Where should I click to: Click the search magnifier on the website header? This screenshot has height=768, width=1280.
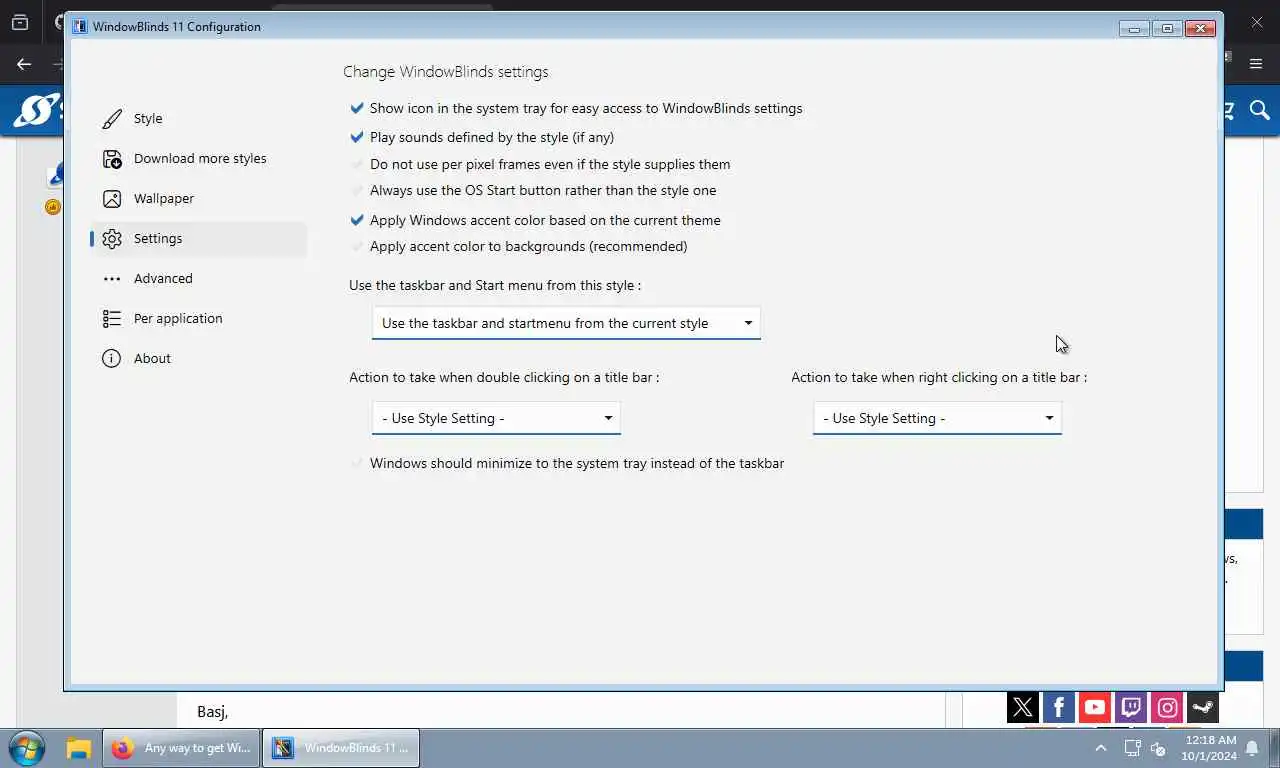coord(1259,110)
